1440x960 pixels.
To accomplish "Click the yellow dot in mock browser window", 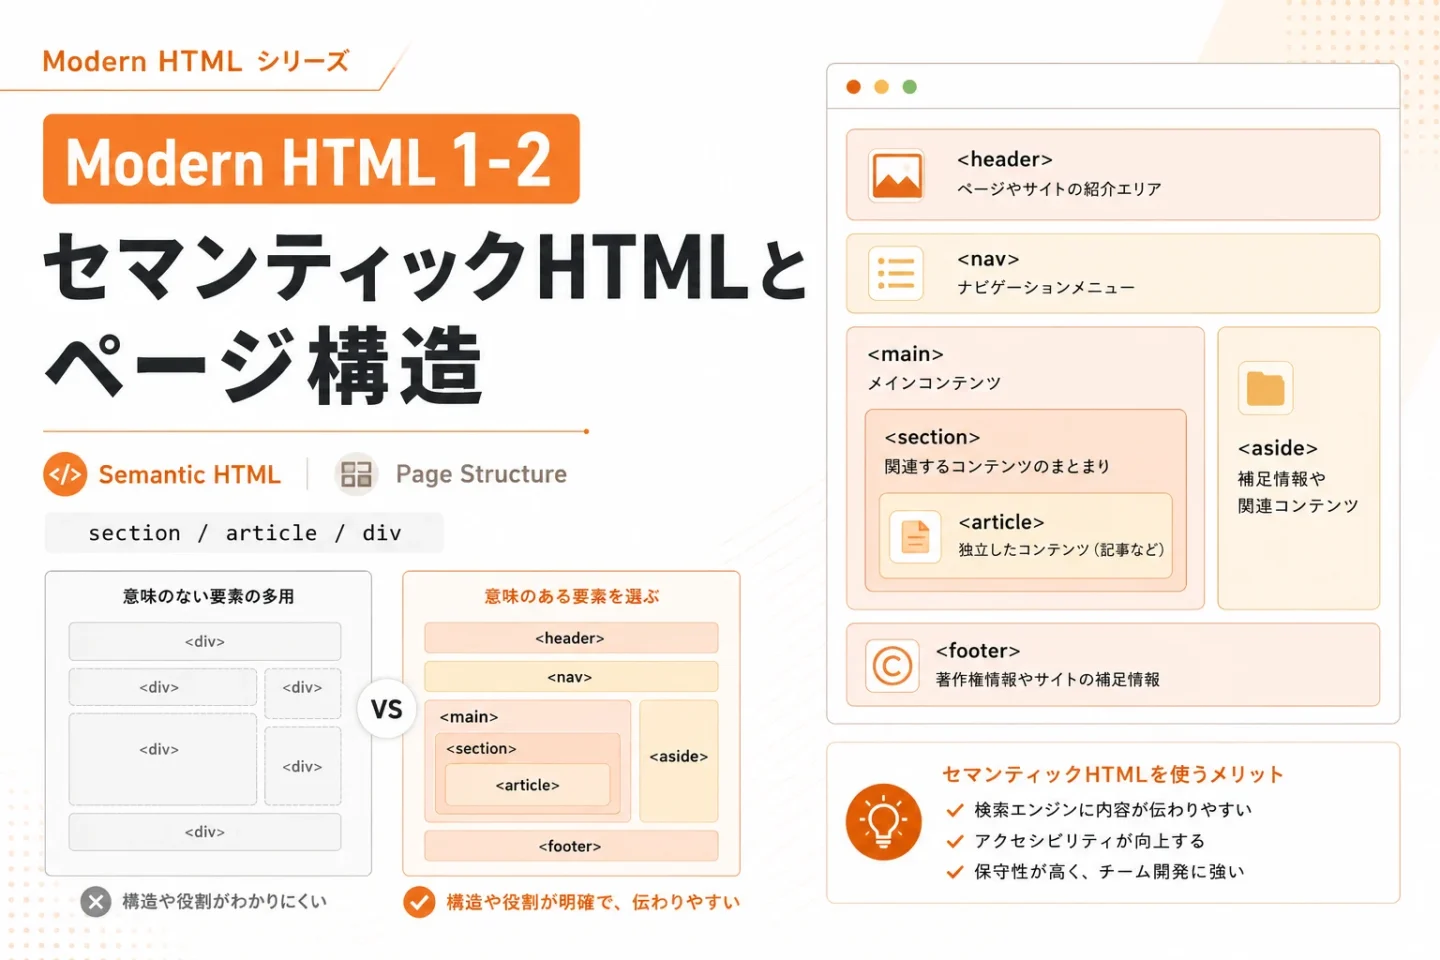I will pyautogui.click(x=881, y=87).
